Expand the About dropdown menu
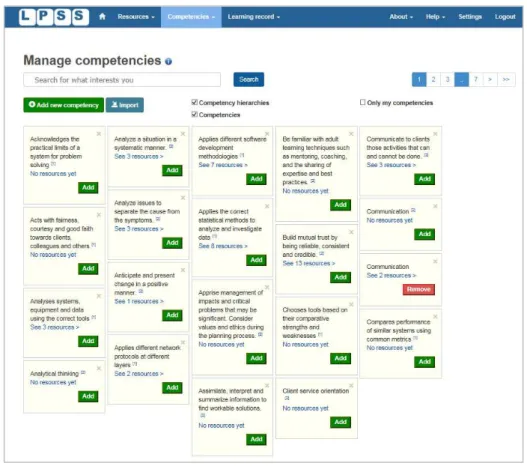 pos(401,16)
